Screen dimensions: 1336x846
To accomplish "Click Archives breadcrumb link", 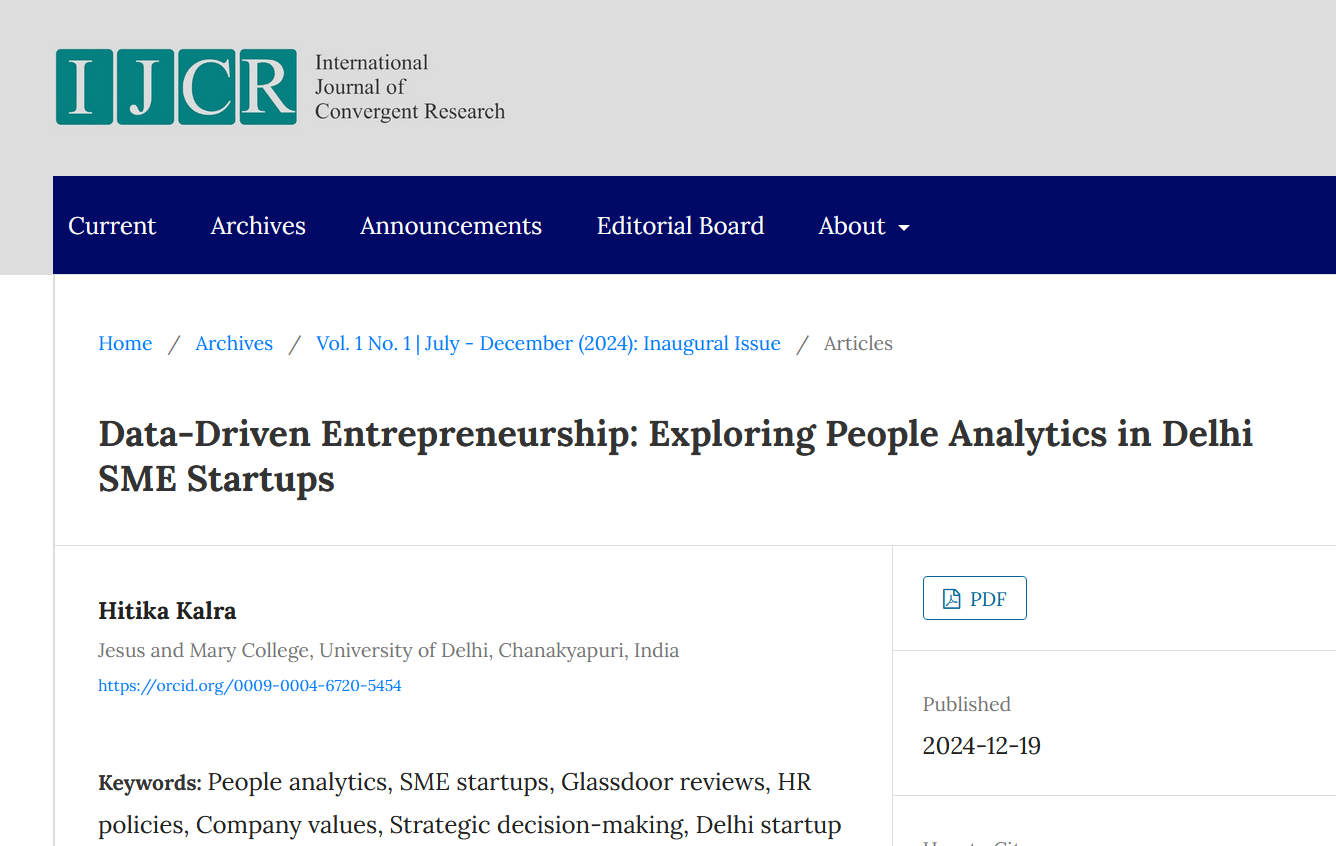I will 234,343.
